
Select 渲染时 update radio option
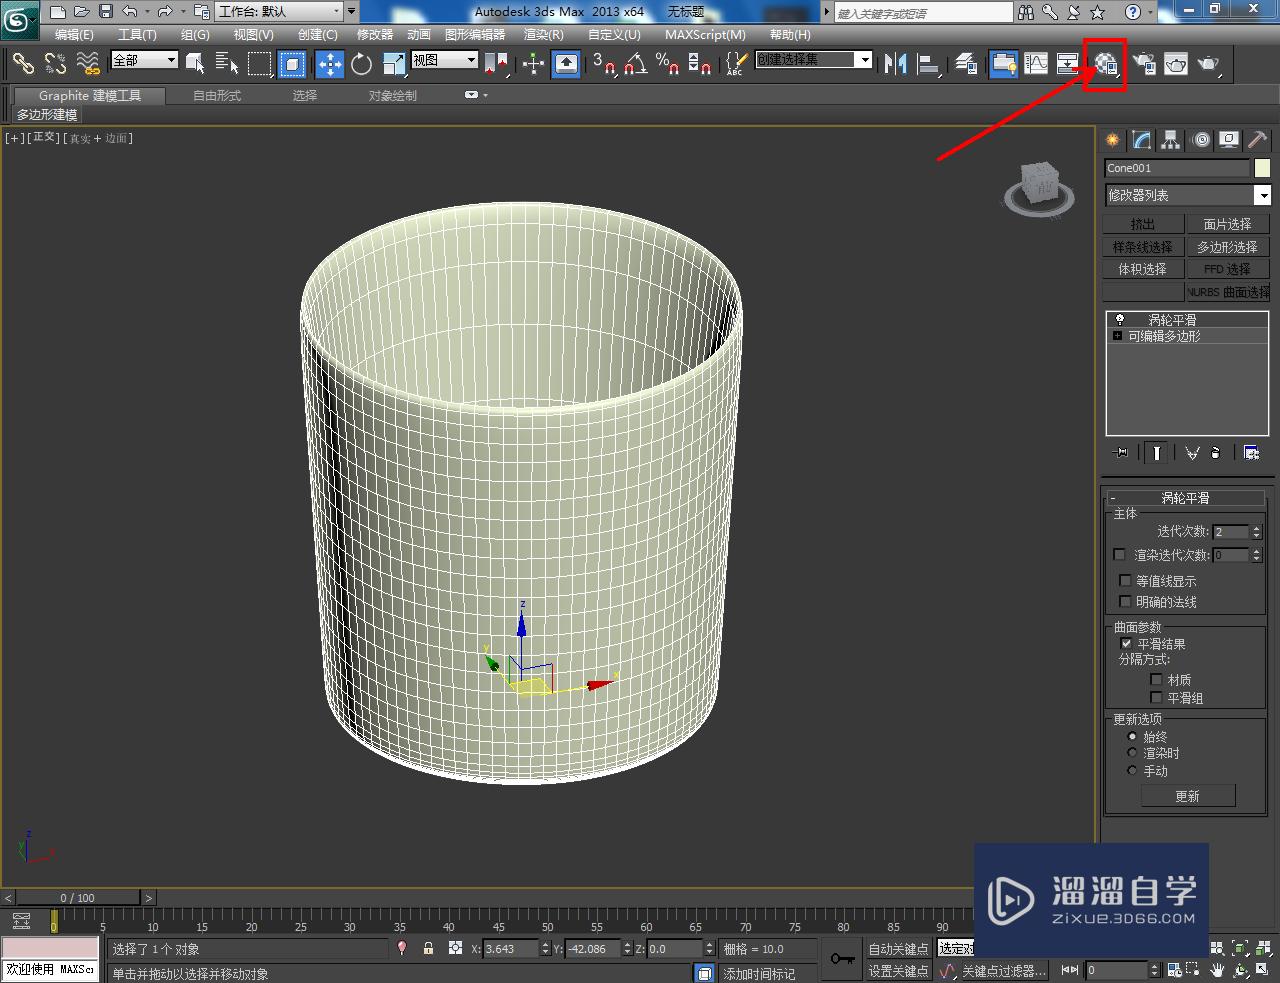point(1132,753)
